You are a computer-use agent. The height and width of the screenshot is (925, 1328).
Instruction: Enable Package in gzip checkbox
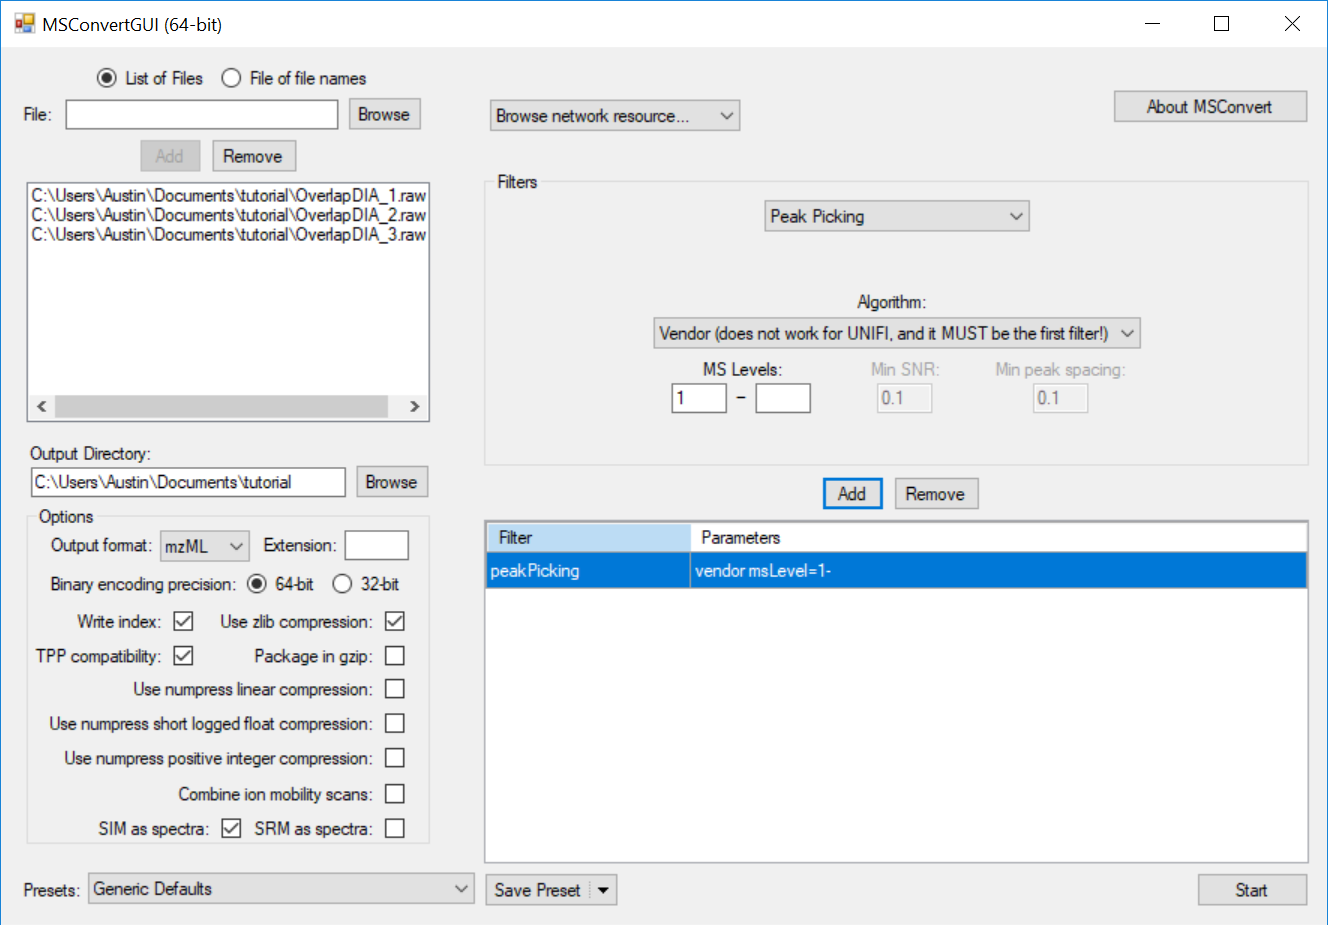[395, 656]
